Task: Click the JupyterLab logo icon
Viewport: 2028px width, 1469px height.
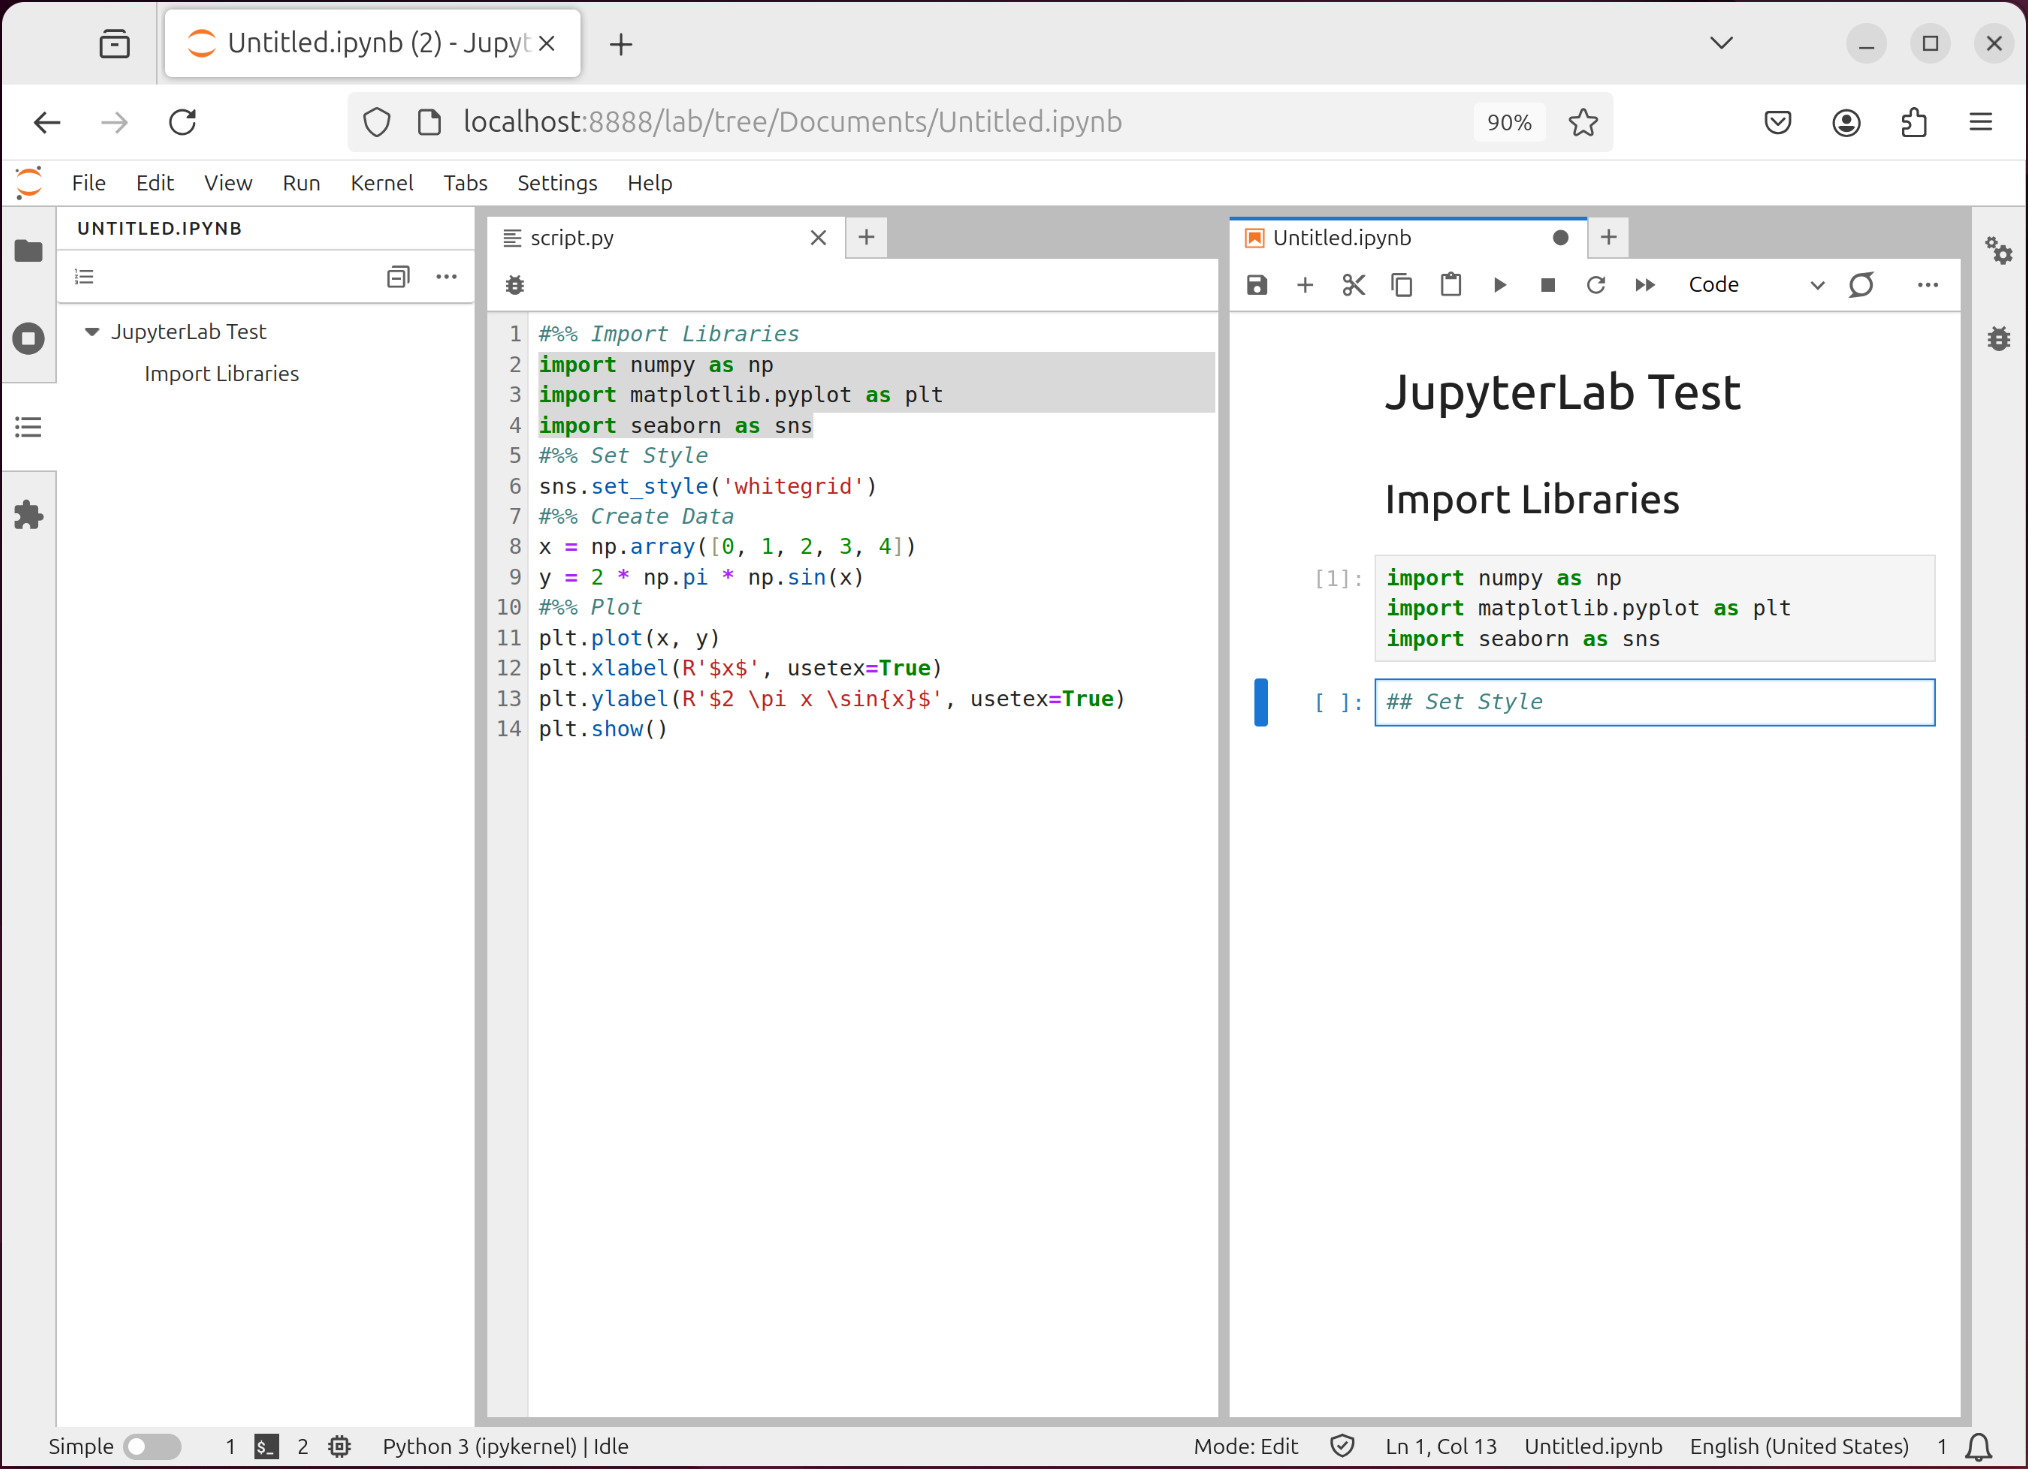Action: 29,183
